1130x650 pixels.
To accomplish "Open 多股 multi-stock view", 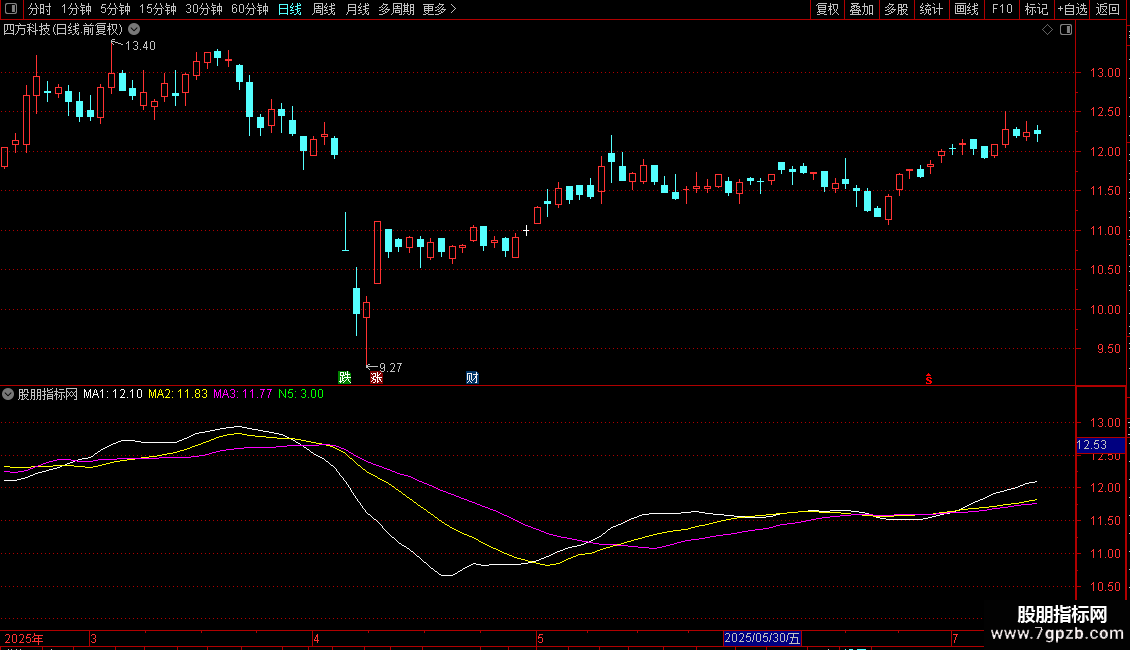I will click(896, 9).
